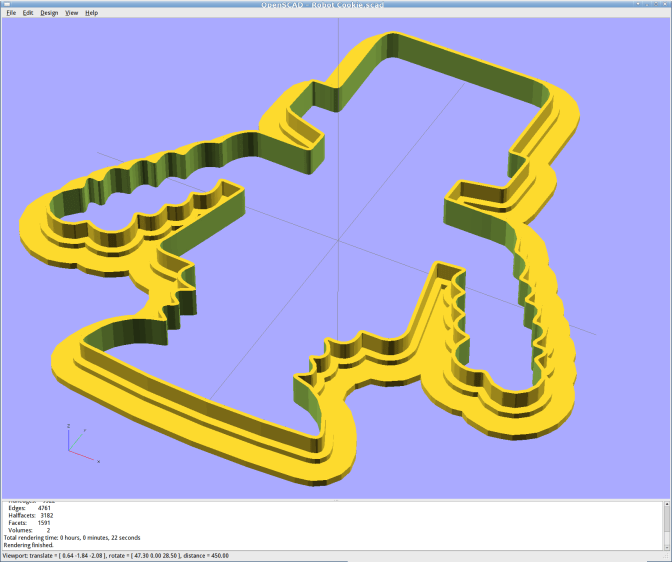Open the File menu
Viewport: 672px width, 562px height.
pos(12,13)
